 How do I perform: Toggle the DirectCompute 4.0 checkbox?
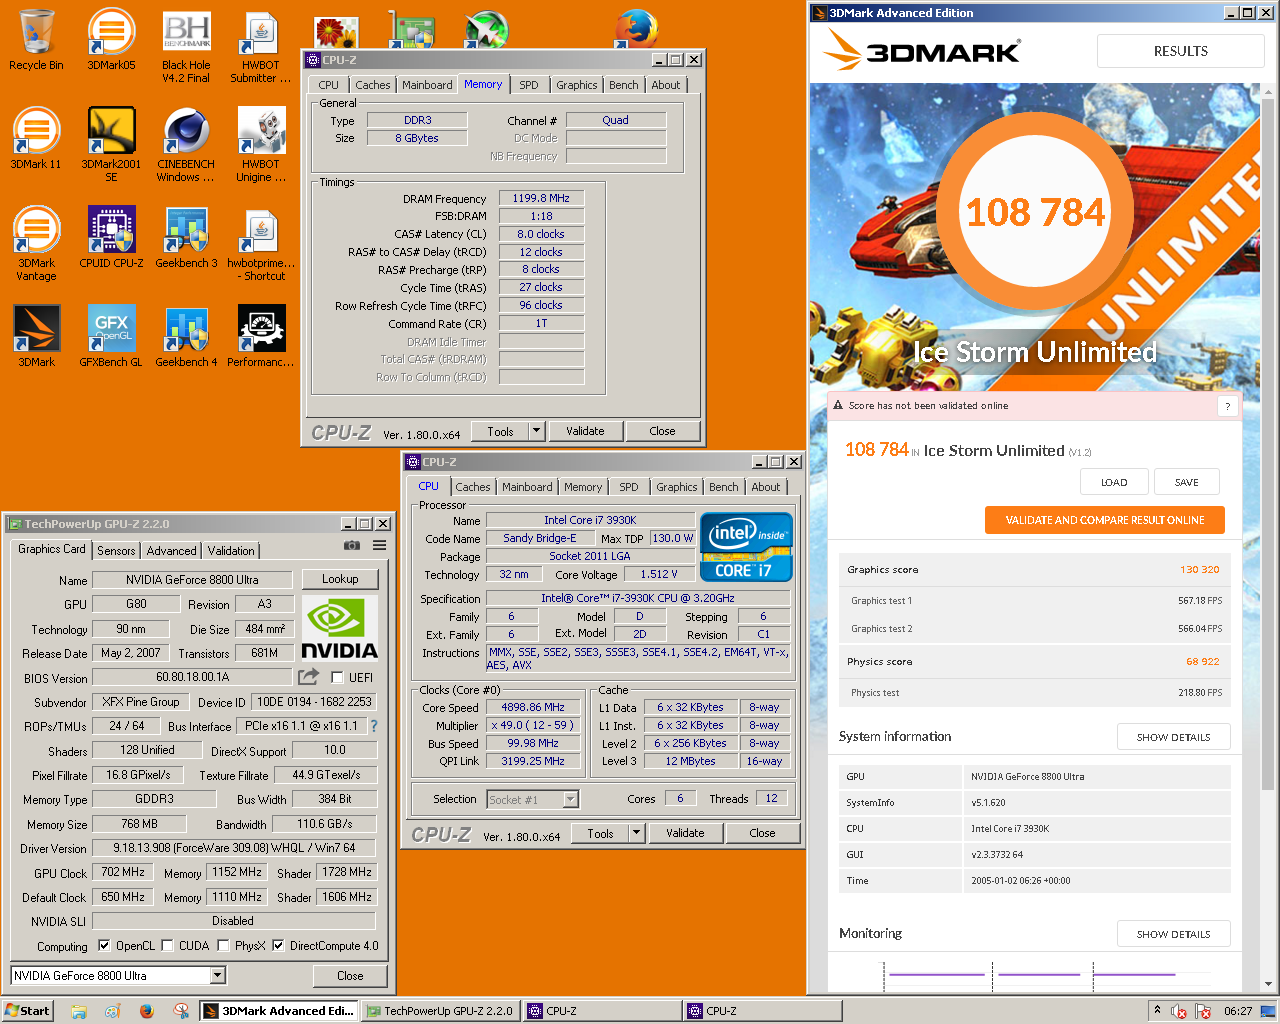point(278,945)
